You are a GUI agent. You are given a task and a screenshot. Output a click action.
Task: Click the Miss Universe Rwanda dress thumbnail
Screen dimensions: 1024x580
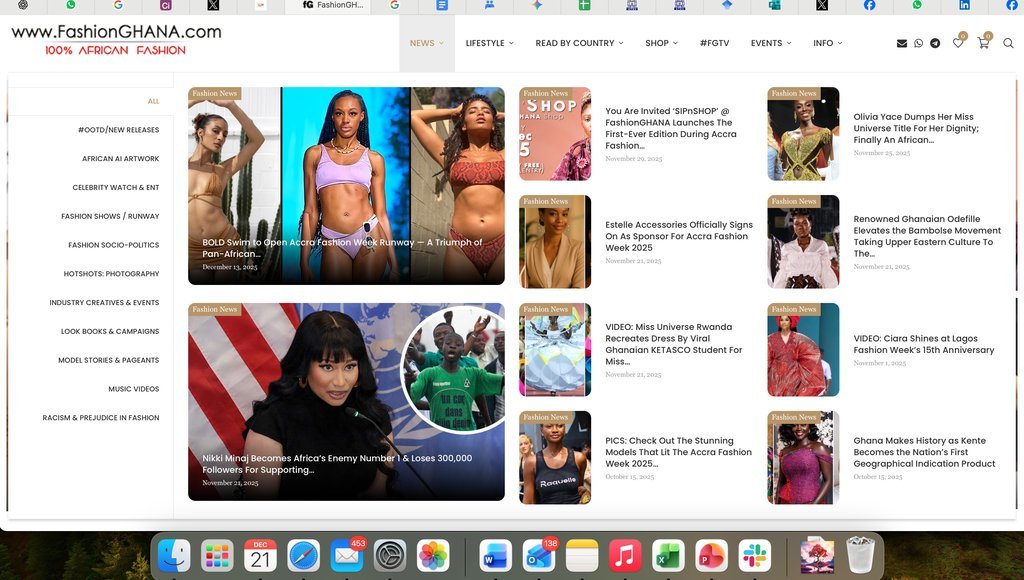coord(555,349)
